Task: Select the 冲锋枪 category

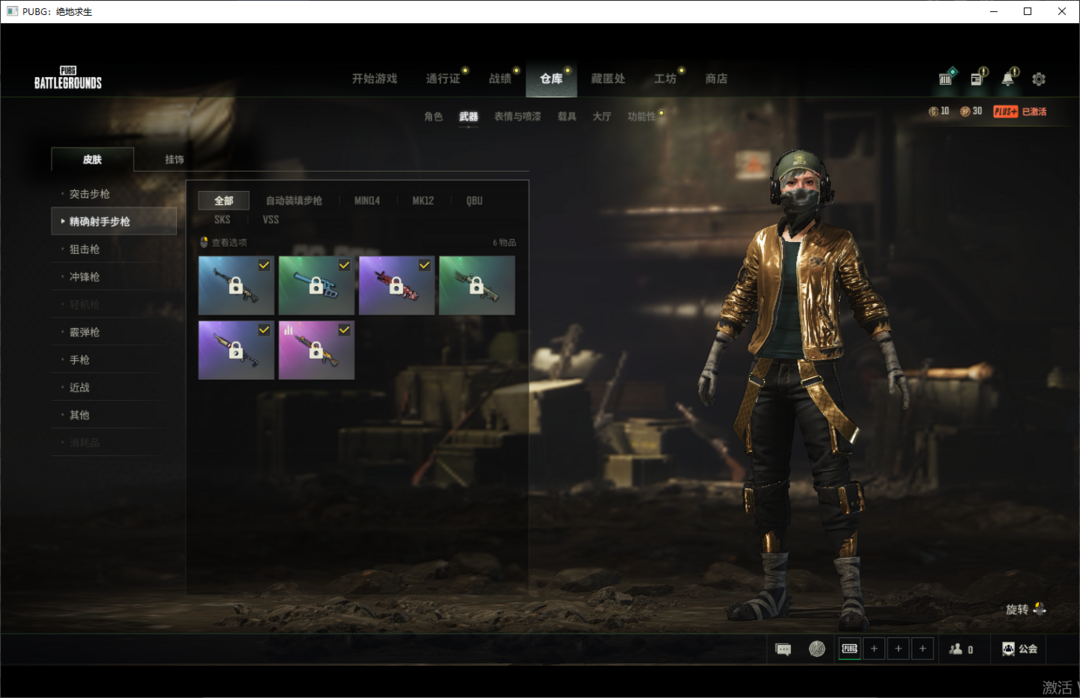Action: point(114,277)
